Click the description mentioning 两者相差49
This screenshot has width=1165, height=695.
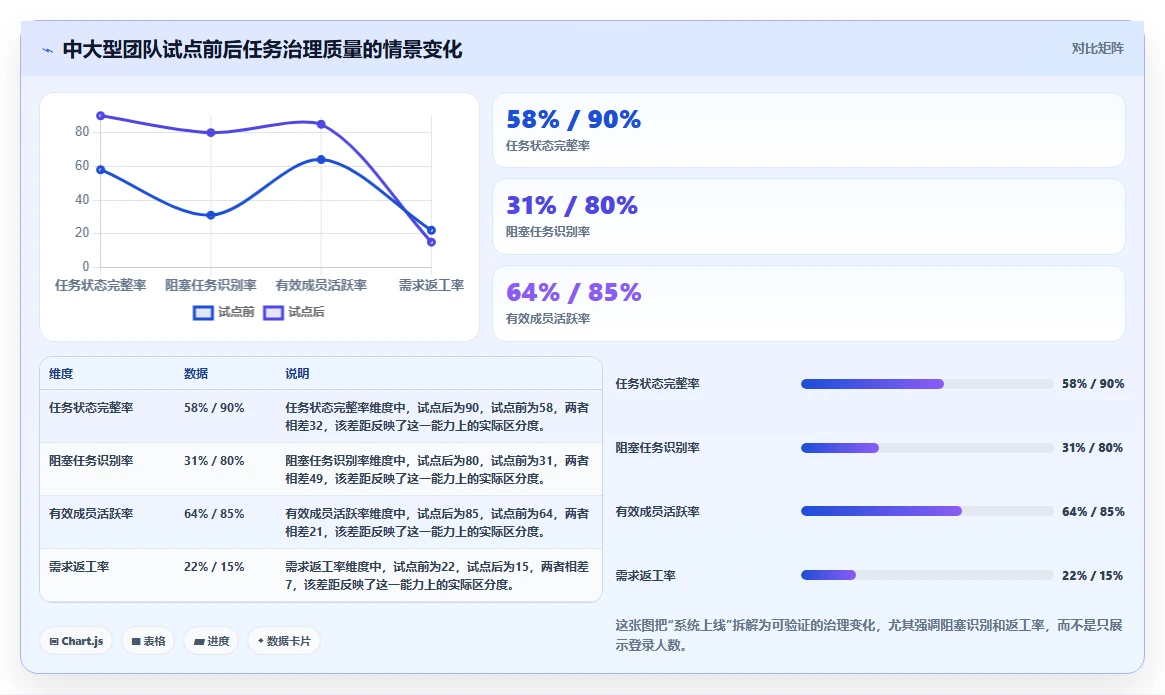pos(437,470)
